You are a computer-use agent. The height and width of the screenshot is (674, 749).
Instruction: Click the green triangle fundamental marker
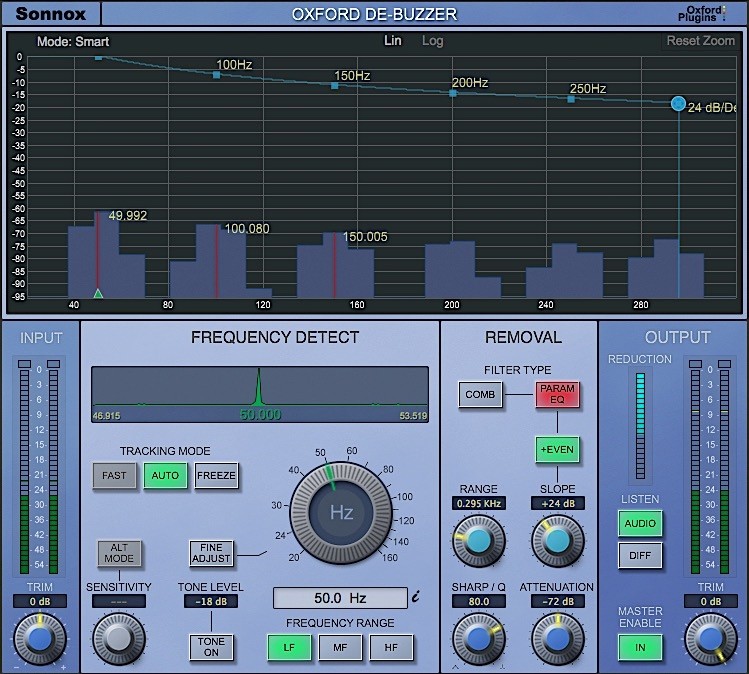[x=98, y=293]
